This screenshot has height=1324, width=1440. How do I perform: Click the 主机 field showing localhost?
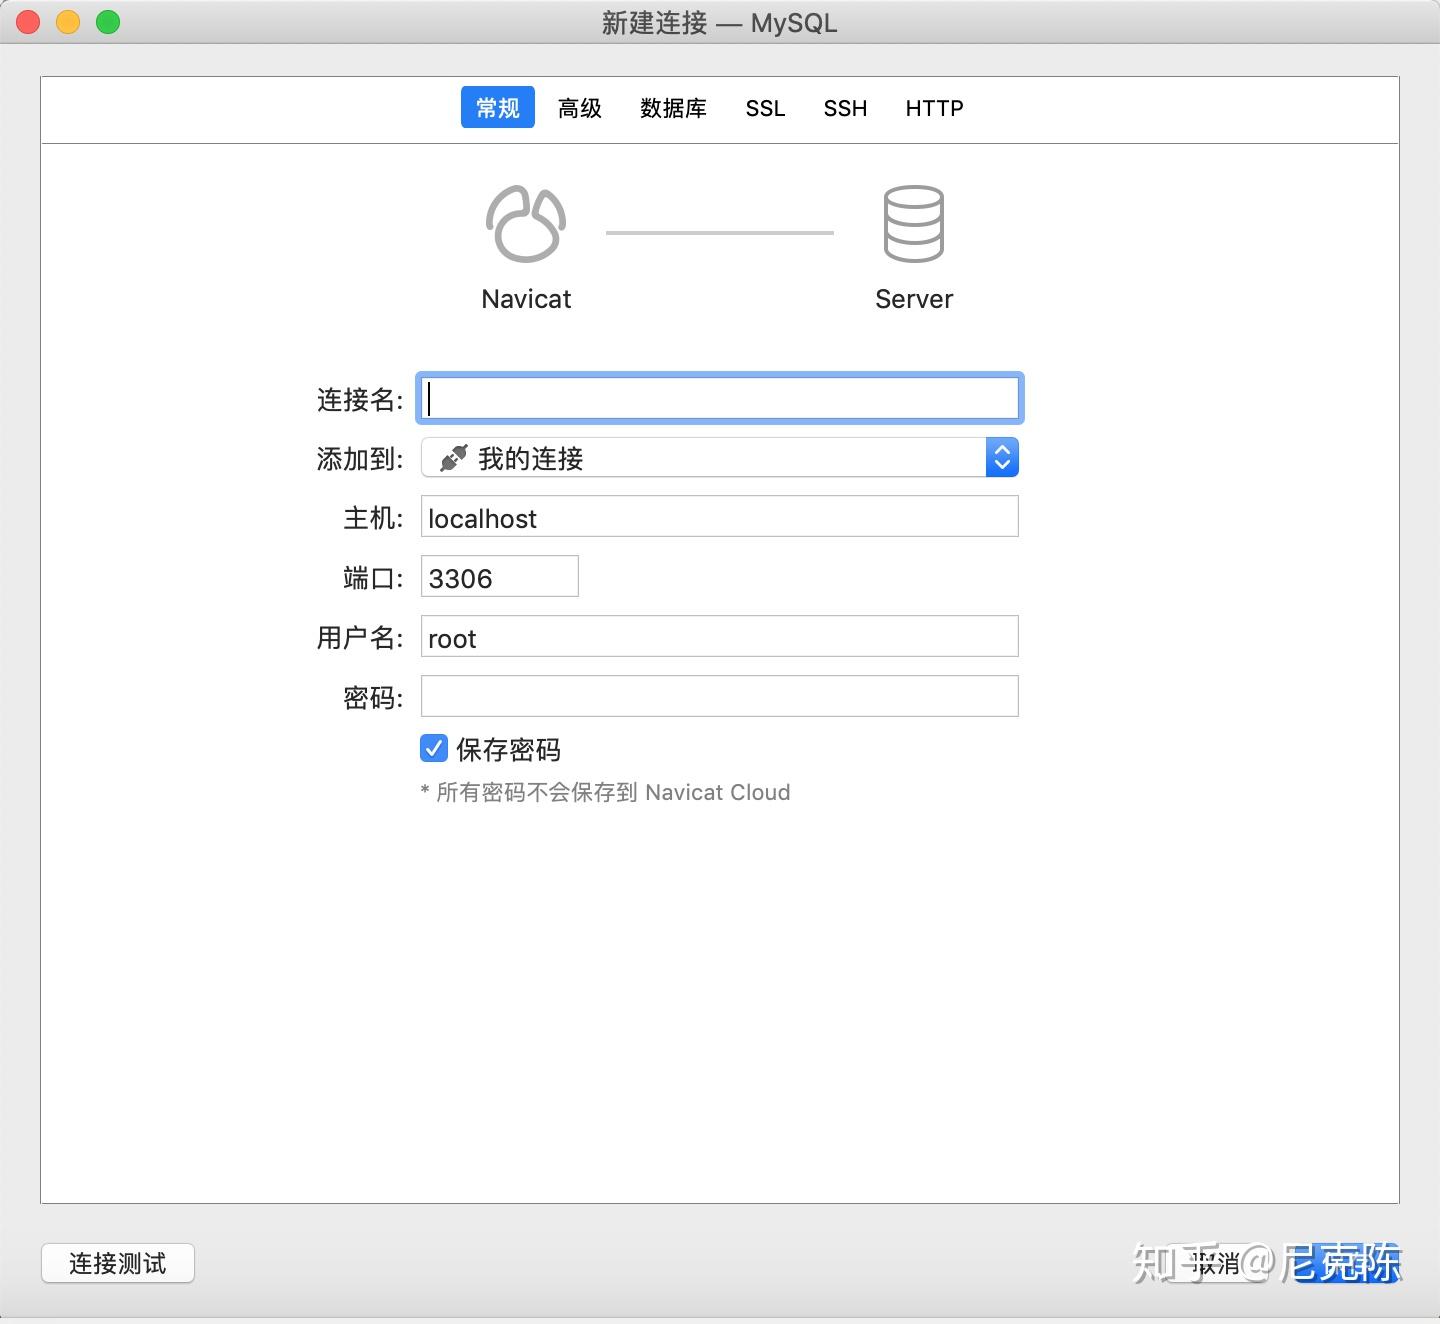pos(719,517)
